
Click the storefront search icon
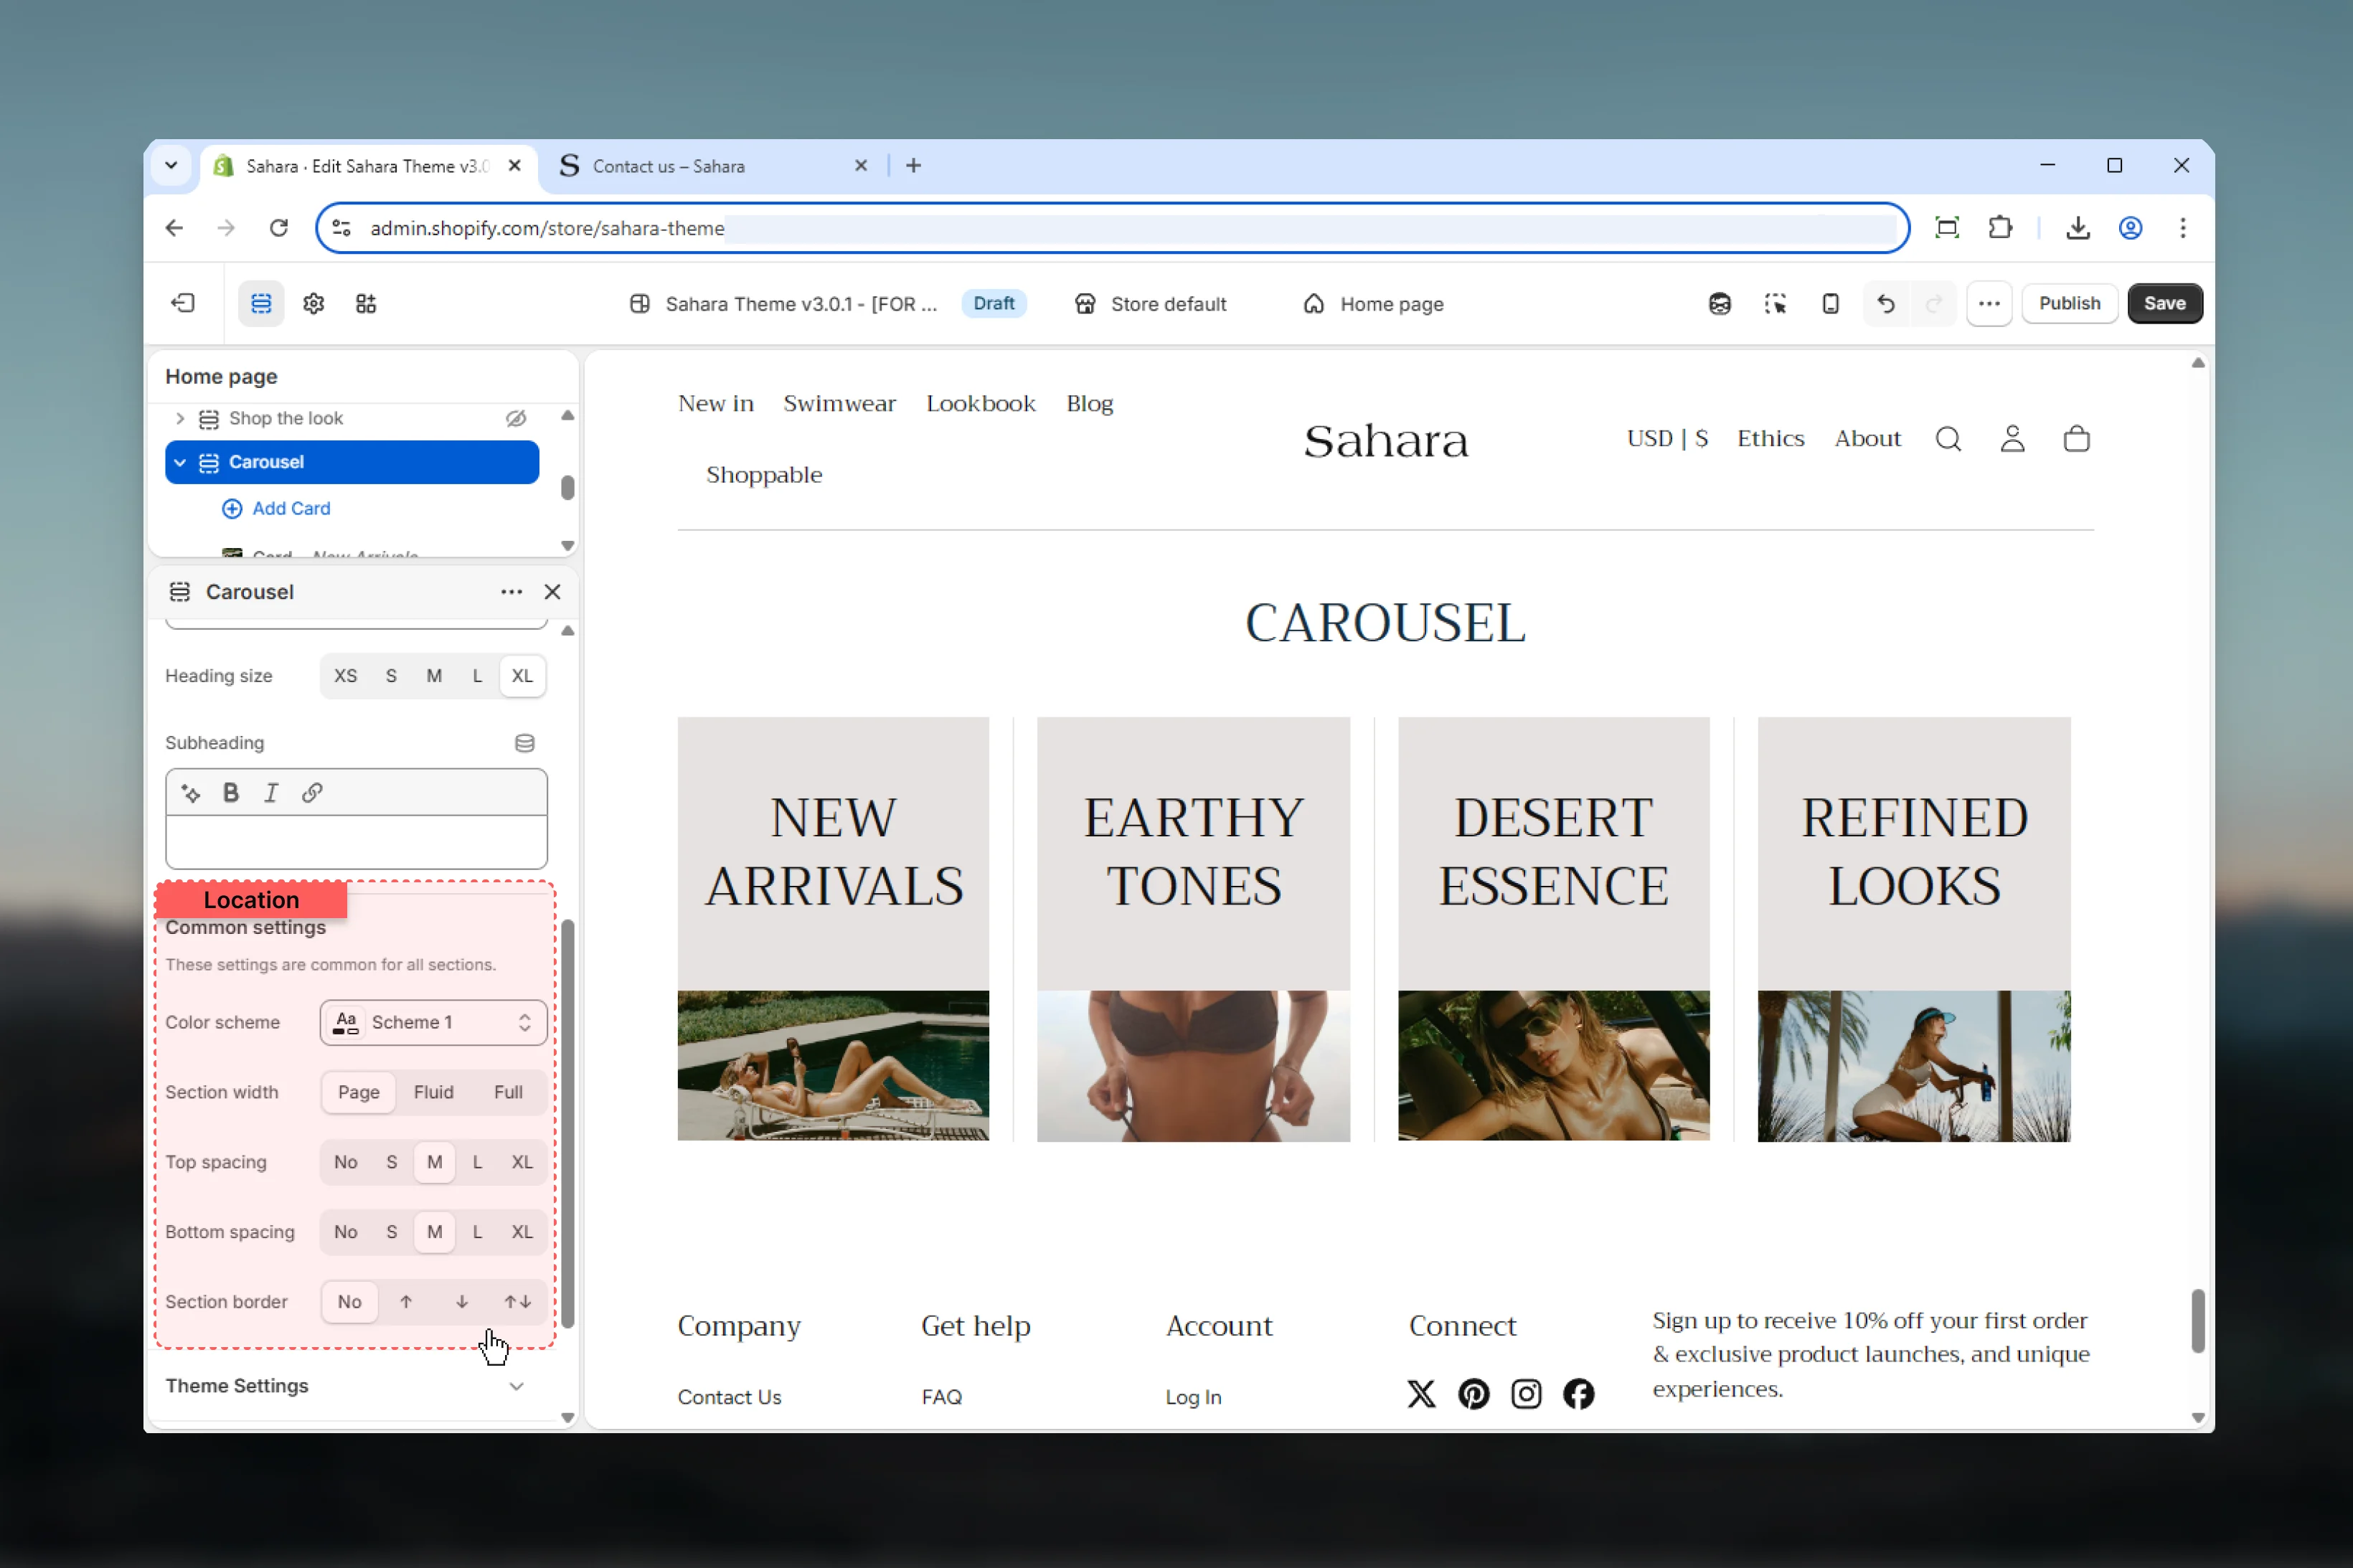coord(1947,439)
